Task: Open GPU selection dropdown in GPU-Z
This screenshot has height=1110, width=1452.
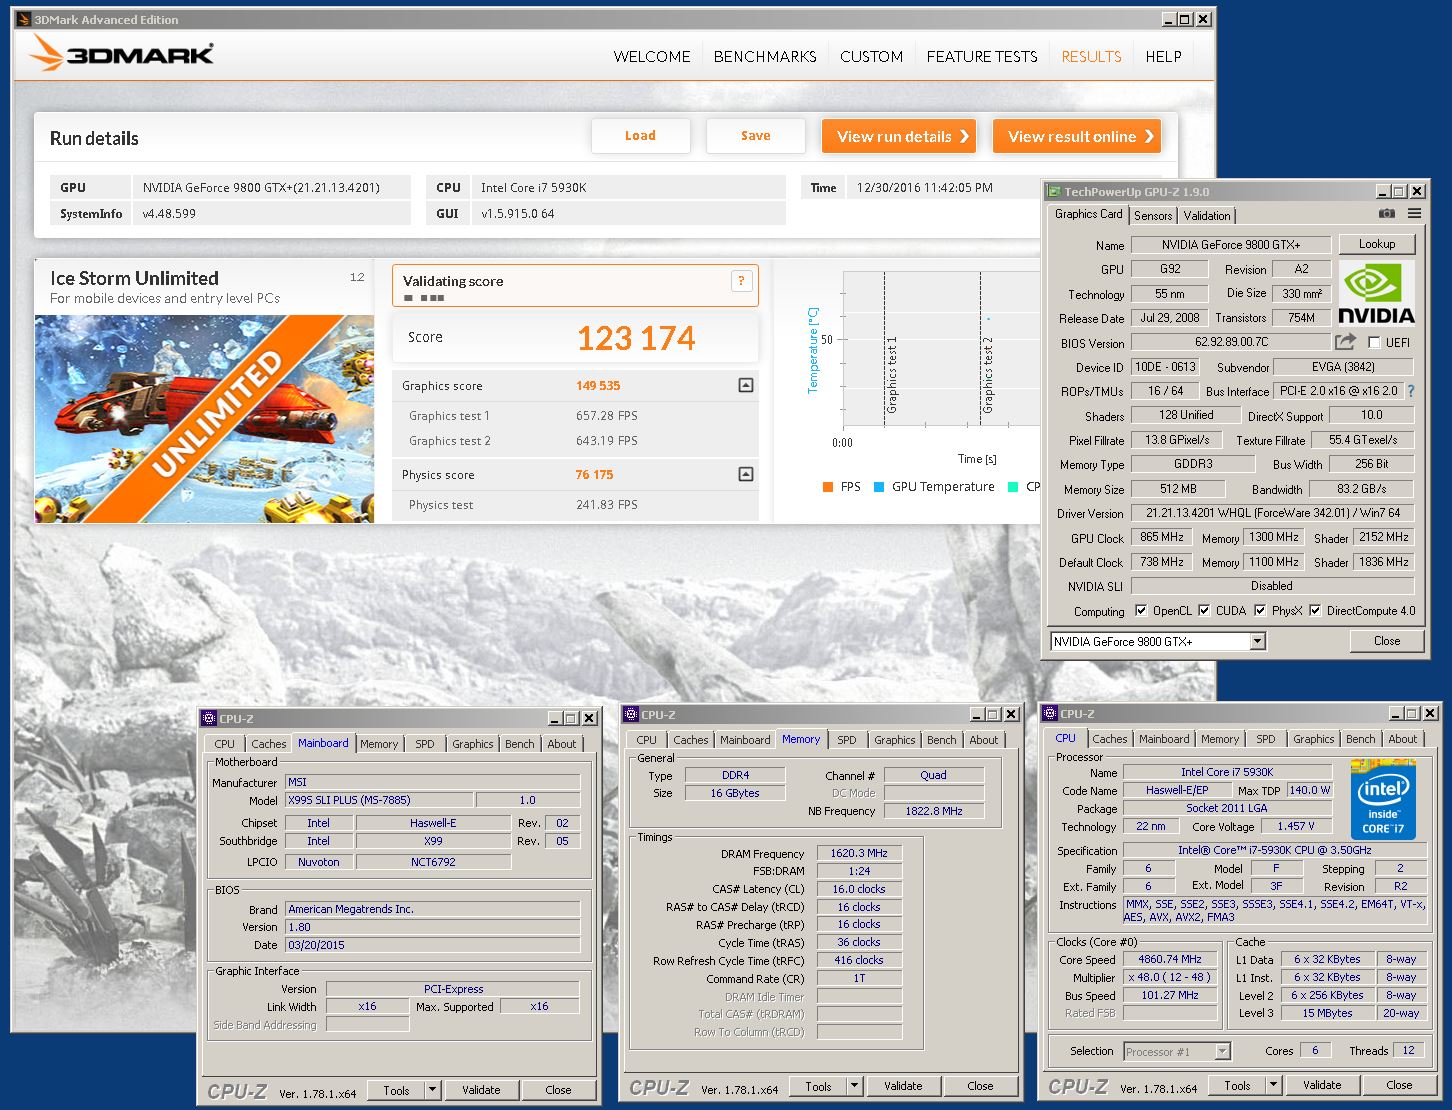Action: [x=1258, y=641]
